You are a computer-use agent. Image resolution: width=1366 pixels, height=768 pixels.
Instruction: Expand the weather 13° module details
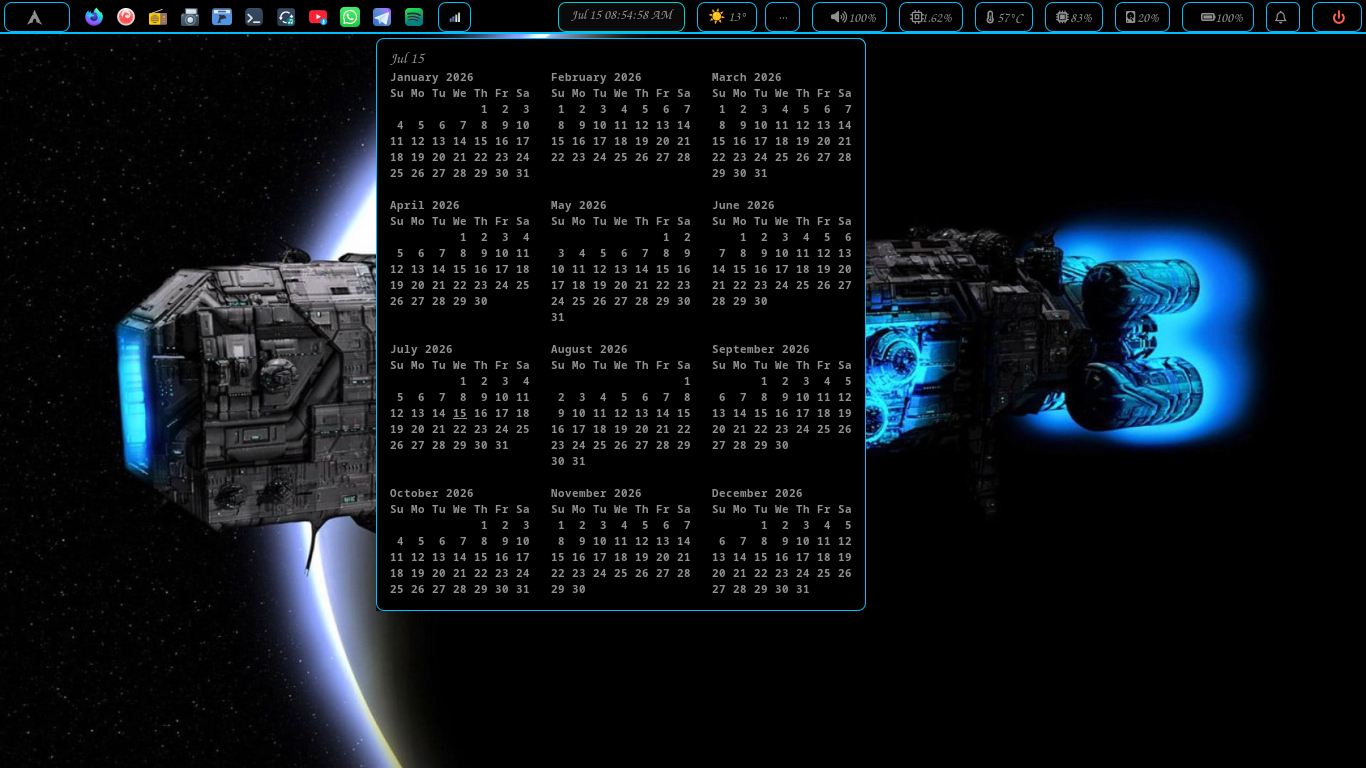727,17
